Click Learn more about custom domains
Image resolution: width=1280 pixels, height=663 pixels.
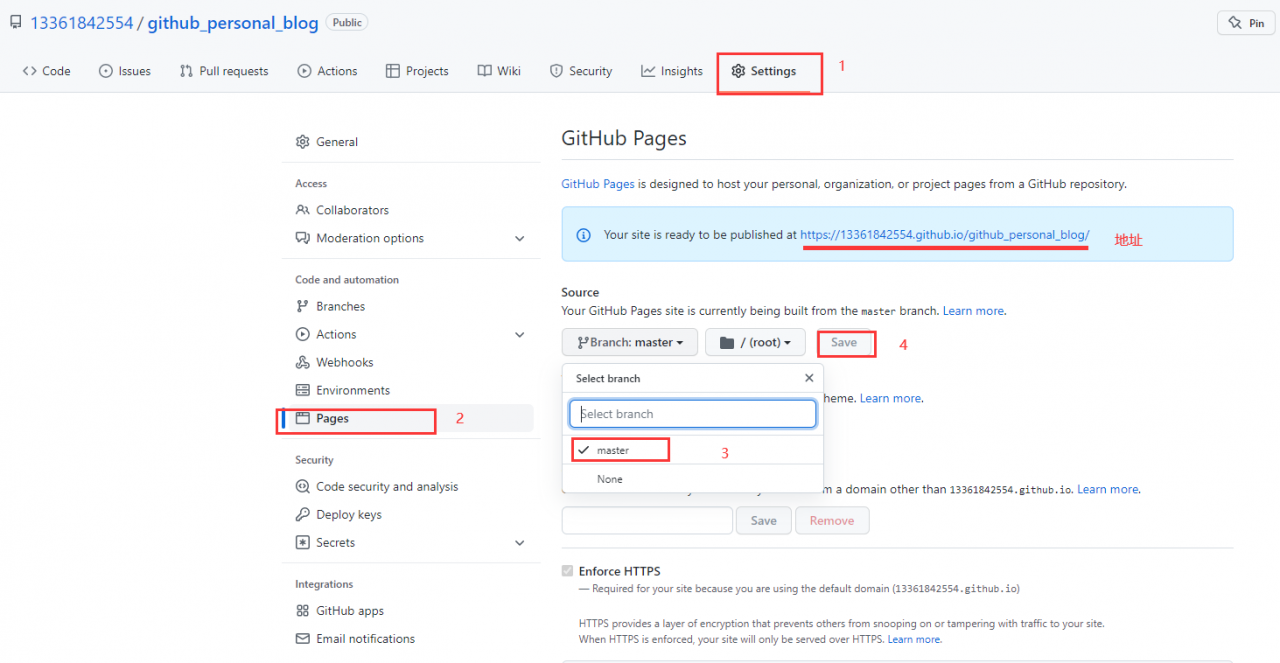(x=1107, y=489)
